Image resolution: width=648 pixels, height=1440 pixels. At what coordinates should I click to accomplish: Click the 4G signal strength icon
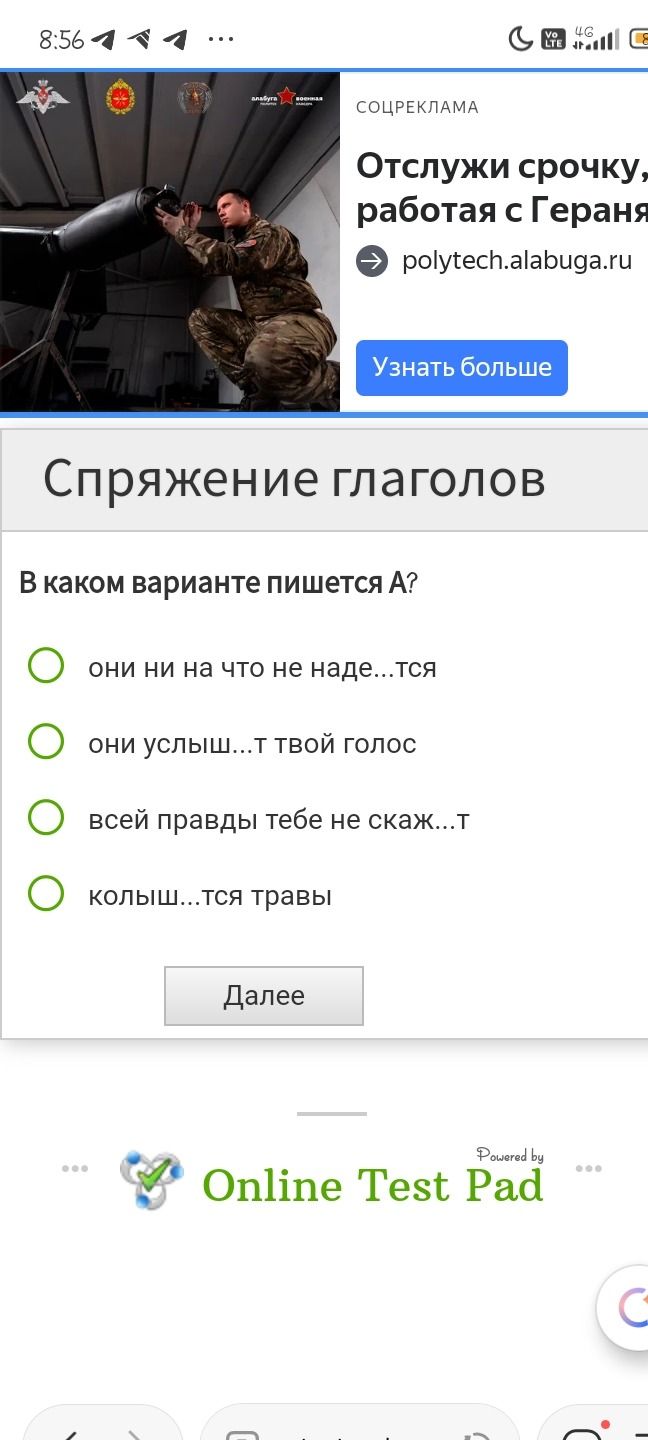pos(596,39)
